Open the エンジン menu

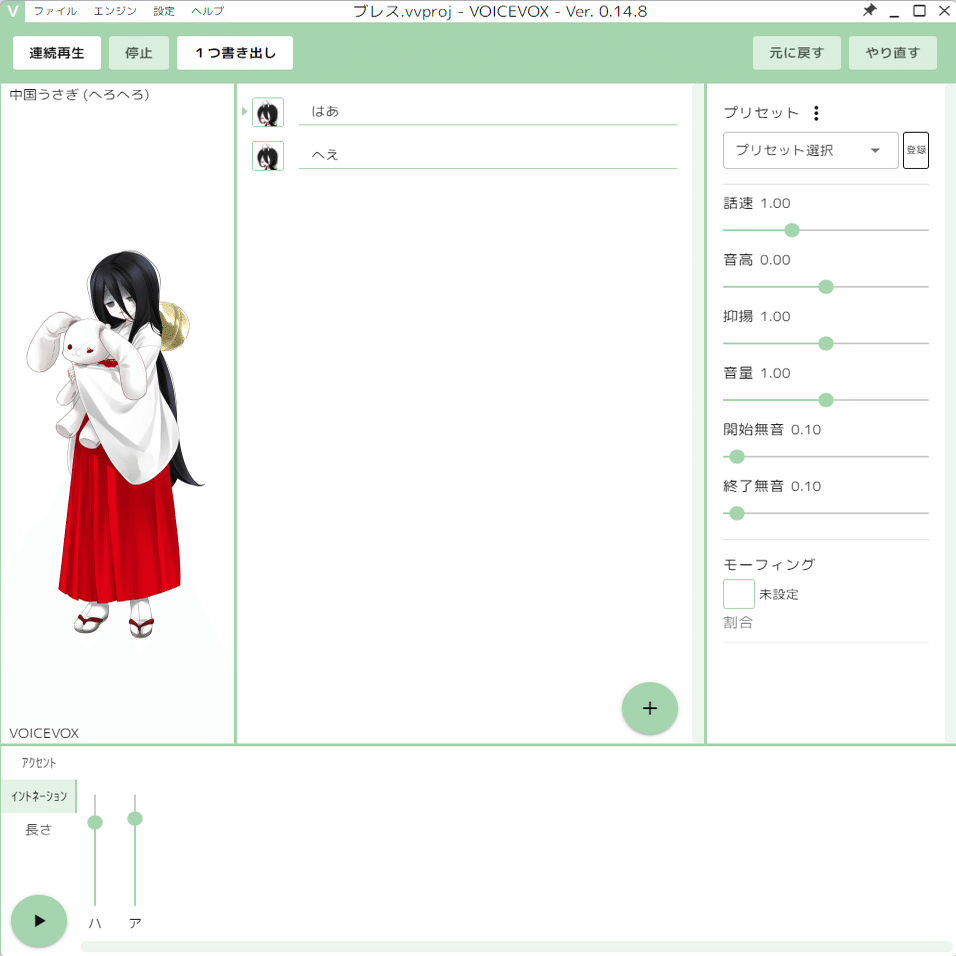pyautogui.click(x=115, y=11)
